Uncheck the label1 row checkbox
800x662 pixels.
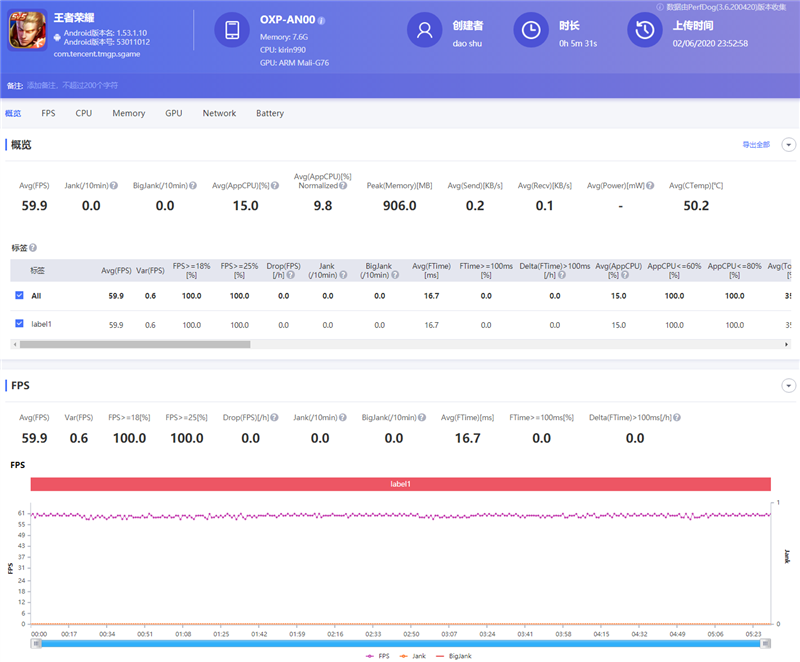pyautogui.click(x=20, y=324)
